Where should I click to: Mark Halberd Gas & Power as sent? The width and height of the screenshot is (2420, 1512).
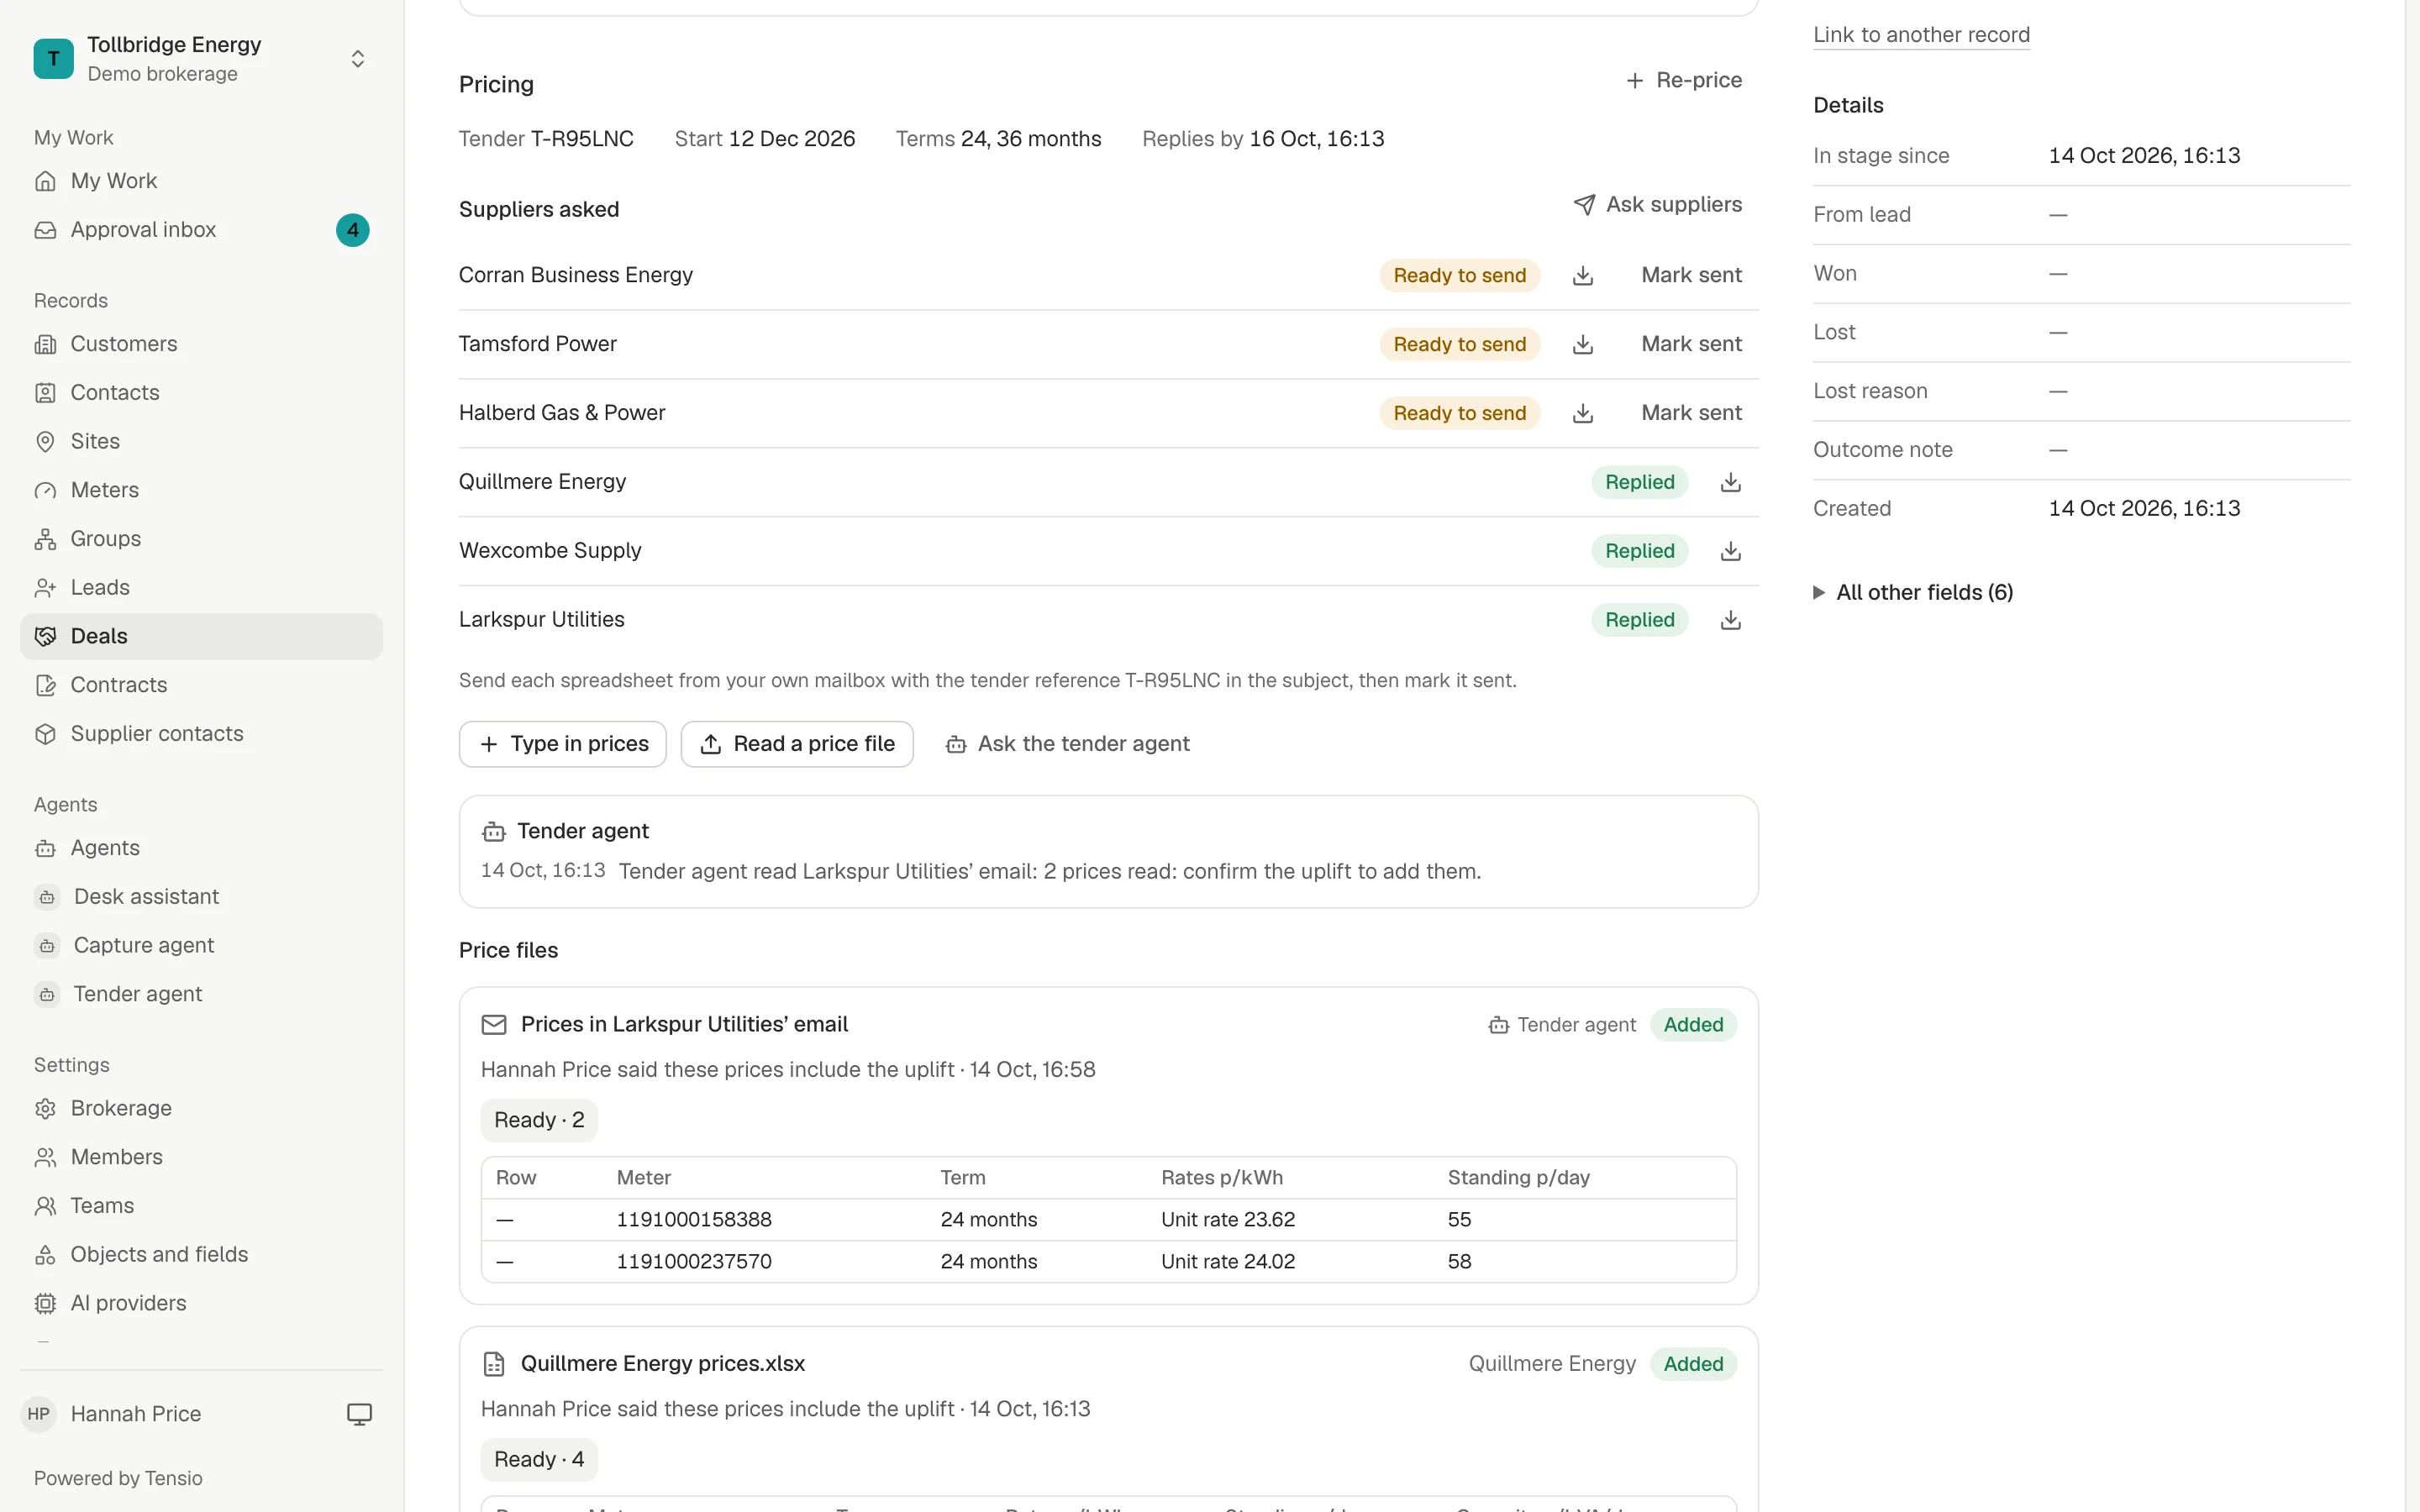1691,413
